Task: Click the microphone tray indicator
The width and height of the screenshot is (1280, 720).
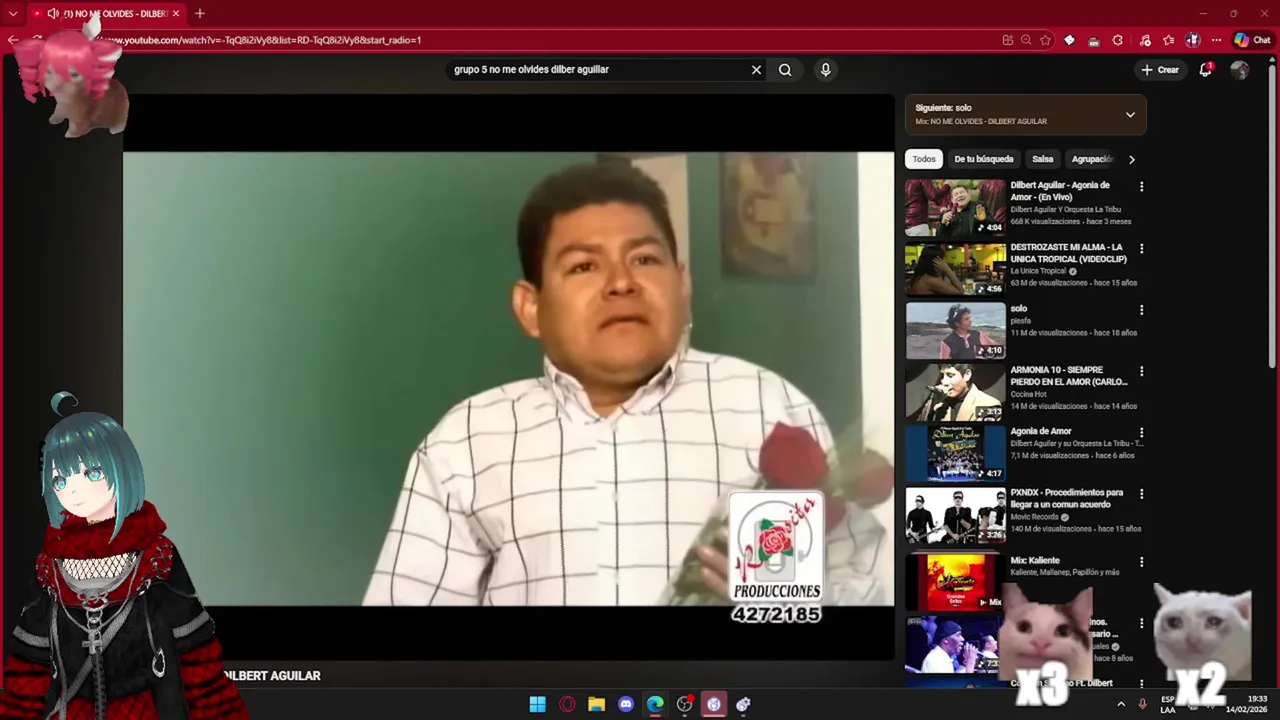Action: coord(1143,704)
